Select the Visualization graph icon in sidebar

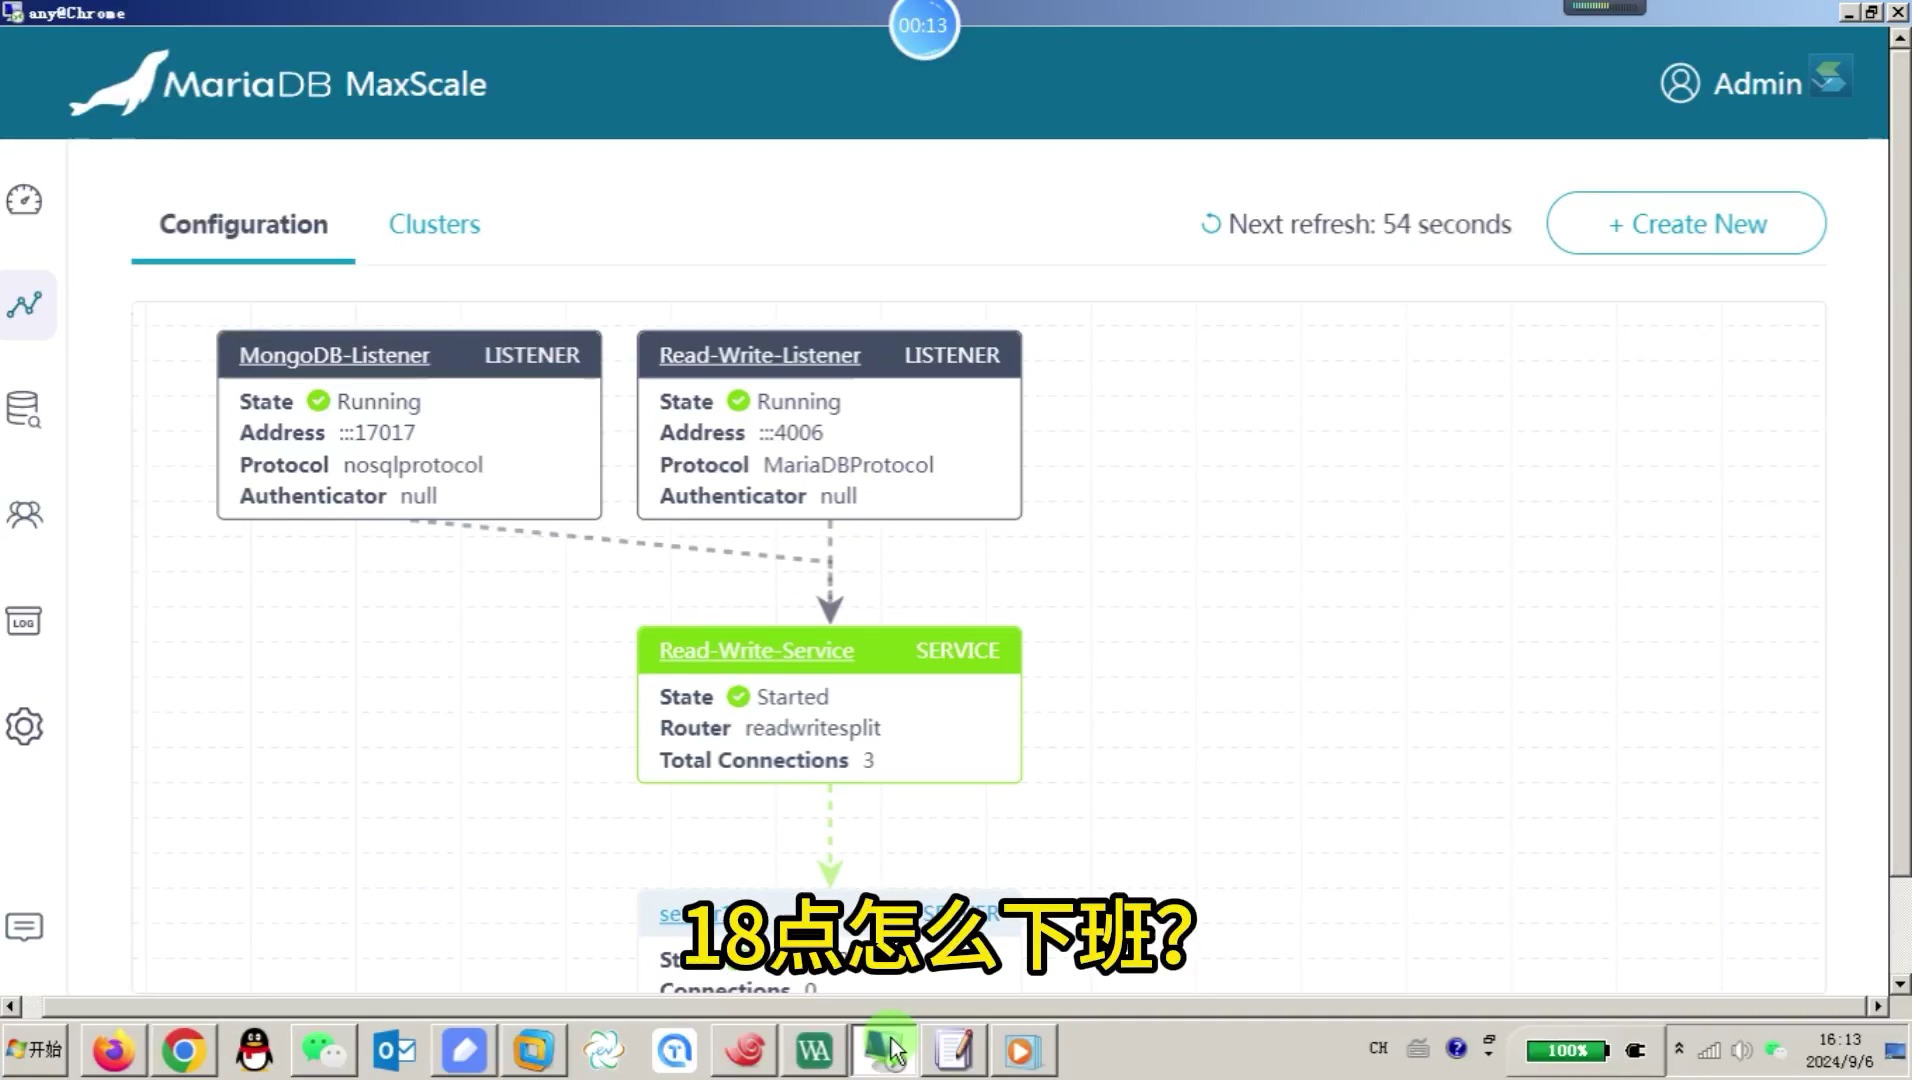point(25,305)
